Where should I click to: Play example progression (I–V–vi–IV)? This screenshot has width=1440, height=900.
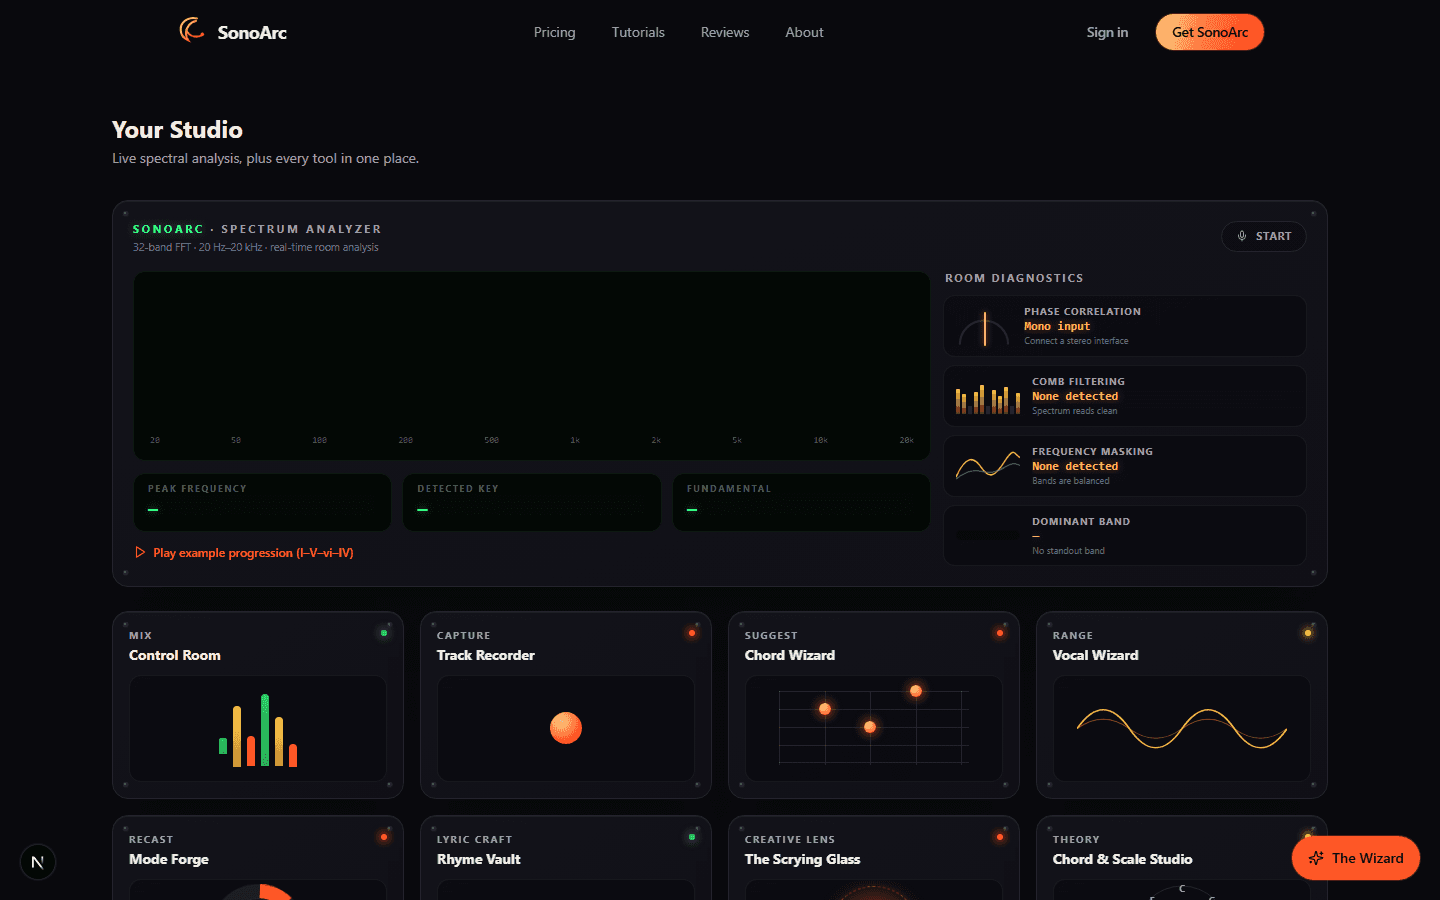point(244,552)
